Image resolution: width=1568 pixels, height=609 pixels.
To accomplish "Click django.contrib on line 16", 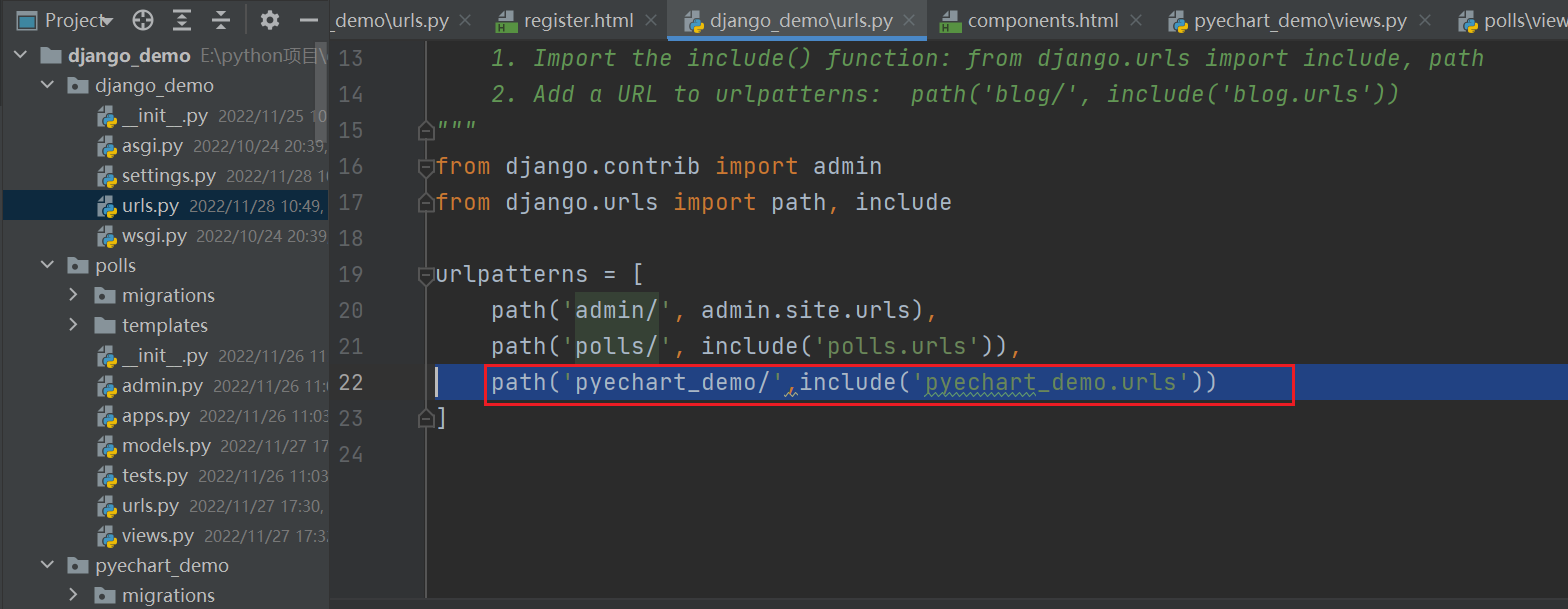I will click(x=602, y=166).
